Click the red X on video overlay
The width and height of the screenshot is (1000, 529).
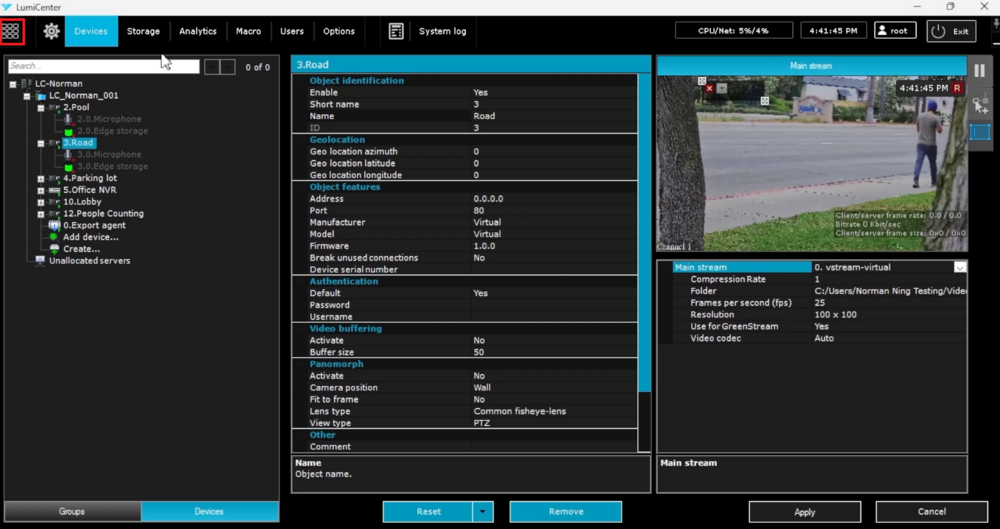(x=709, y=88)
